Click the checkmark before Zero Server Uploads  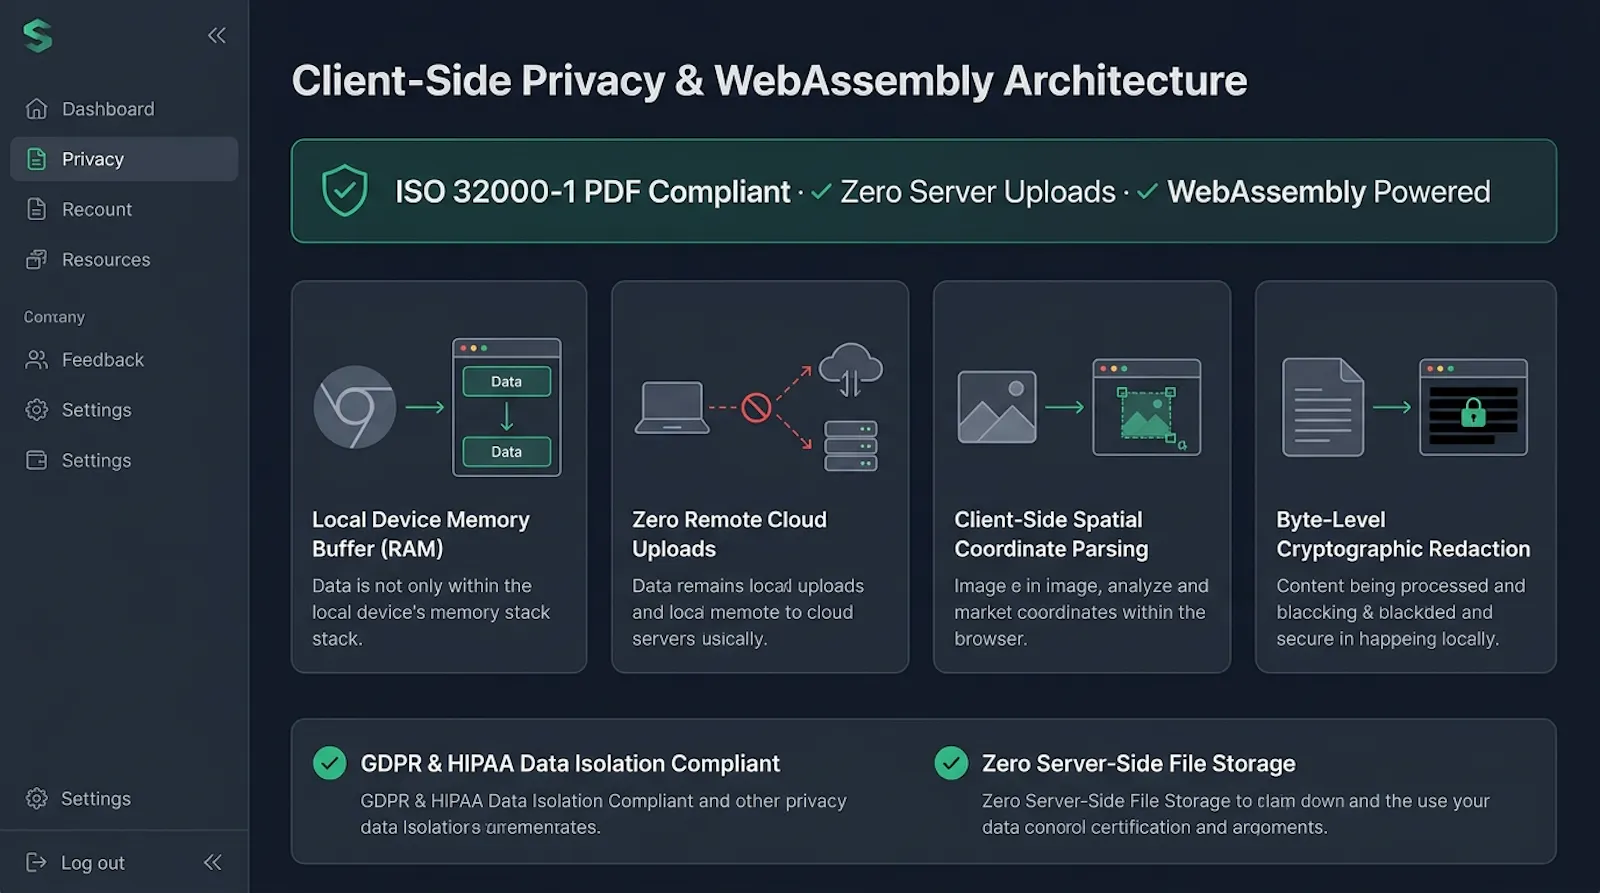821,191
